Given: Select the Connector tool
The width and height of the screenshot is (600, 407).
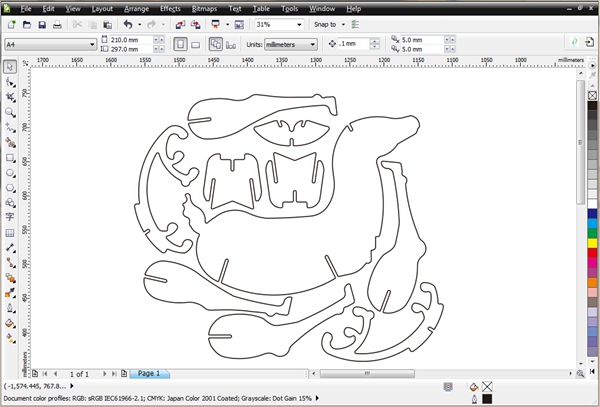Looking at the screenshot, I should (10, 263).
